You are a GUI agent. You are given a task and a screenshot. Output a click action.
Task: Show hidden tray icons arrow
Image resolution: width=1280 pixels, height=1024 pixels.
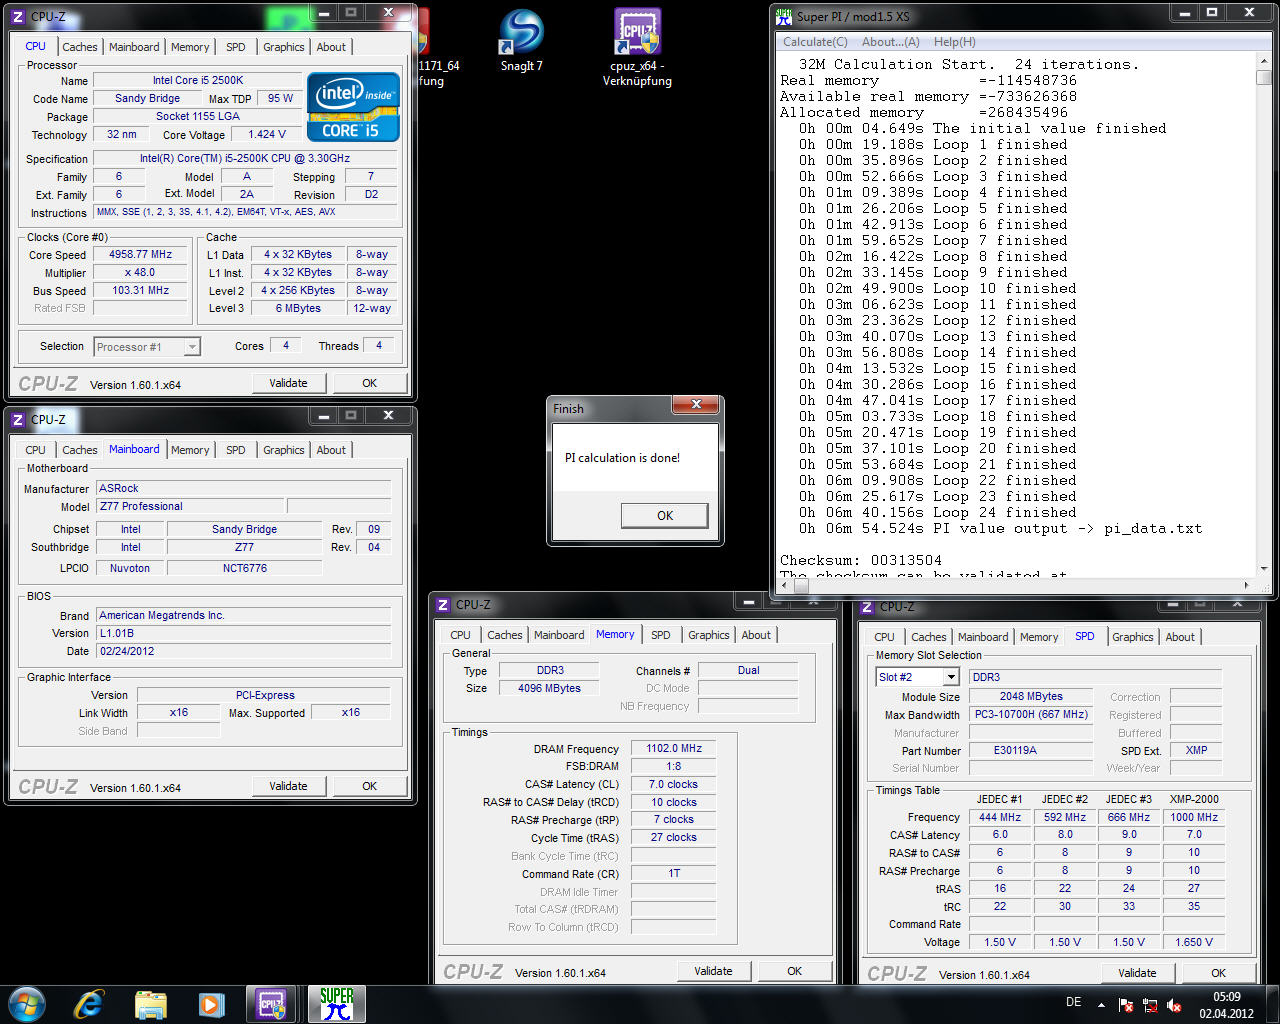coord(1101,1005)
